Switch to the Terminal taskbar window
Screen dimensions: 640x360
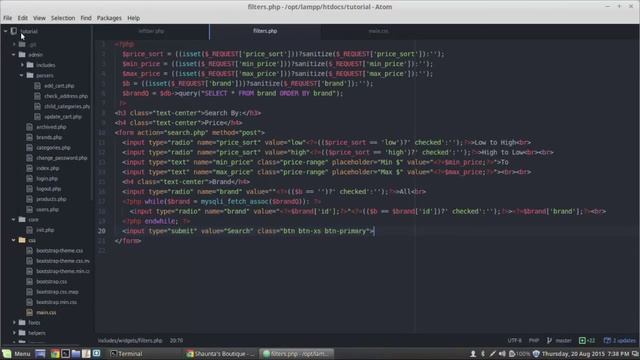144,353
